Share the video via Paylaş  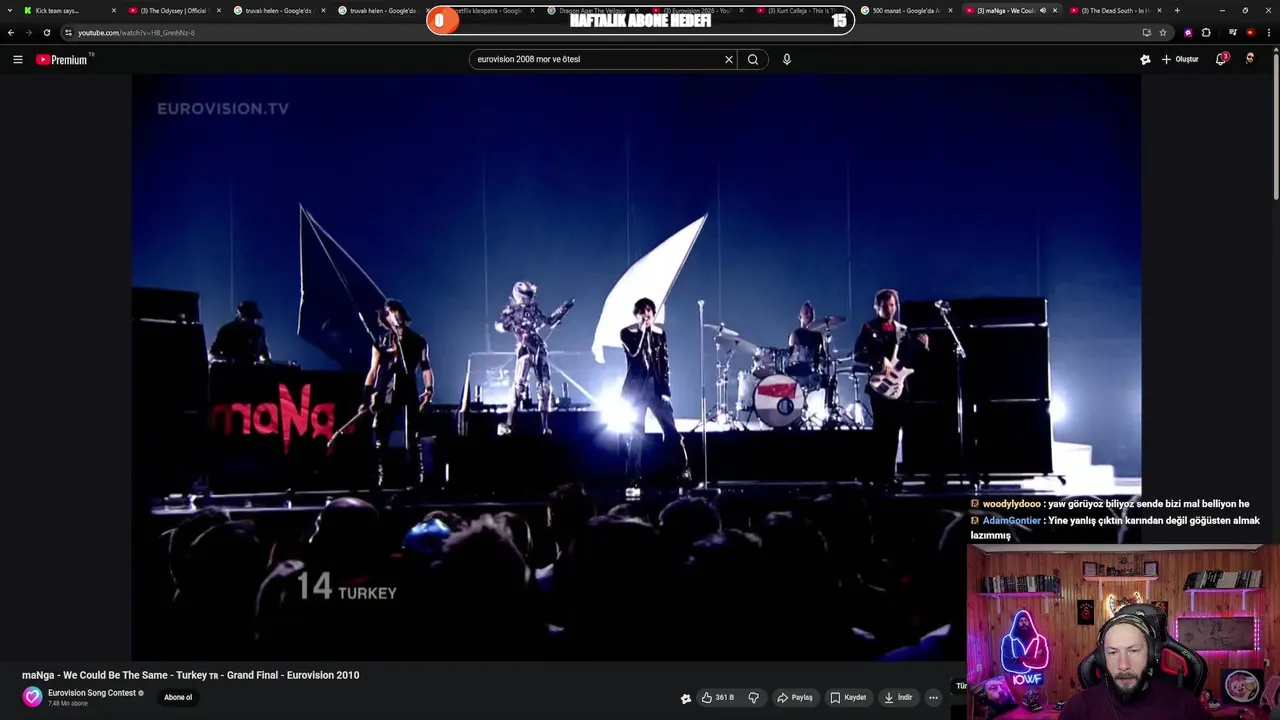point(795,697)
